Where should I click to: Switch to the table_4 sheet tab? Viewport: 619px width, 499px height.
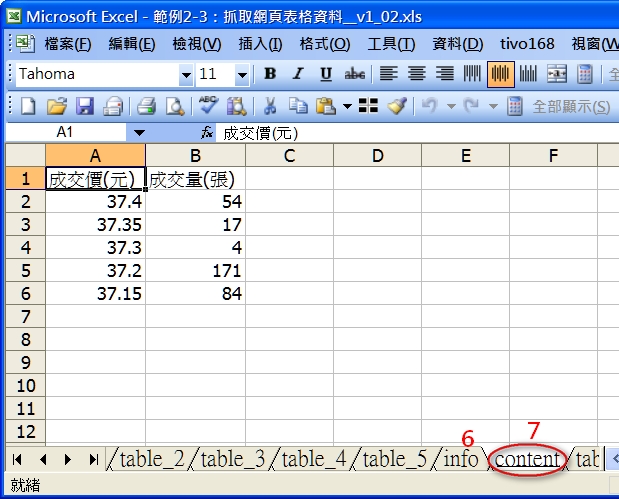314,459
